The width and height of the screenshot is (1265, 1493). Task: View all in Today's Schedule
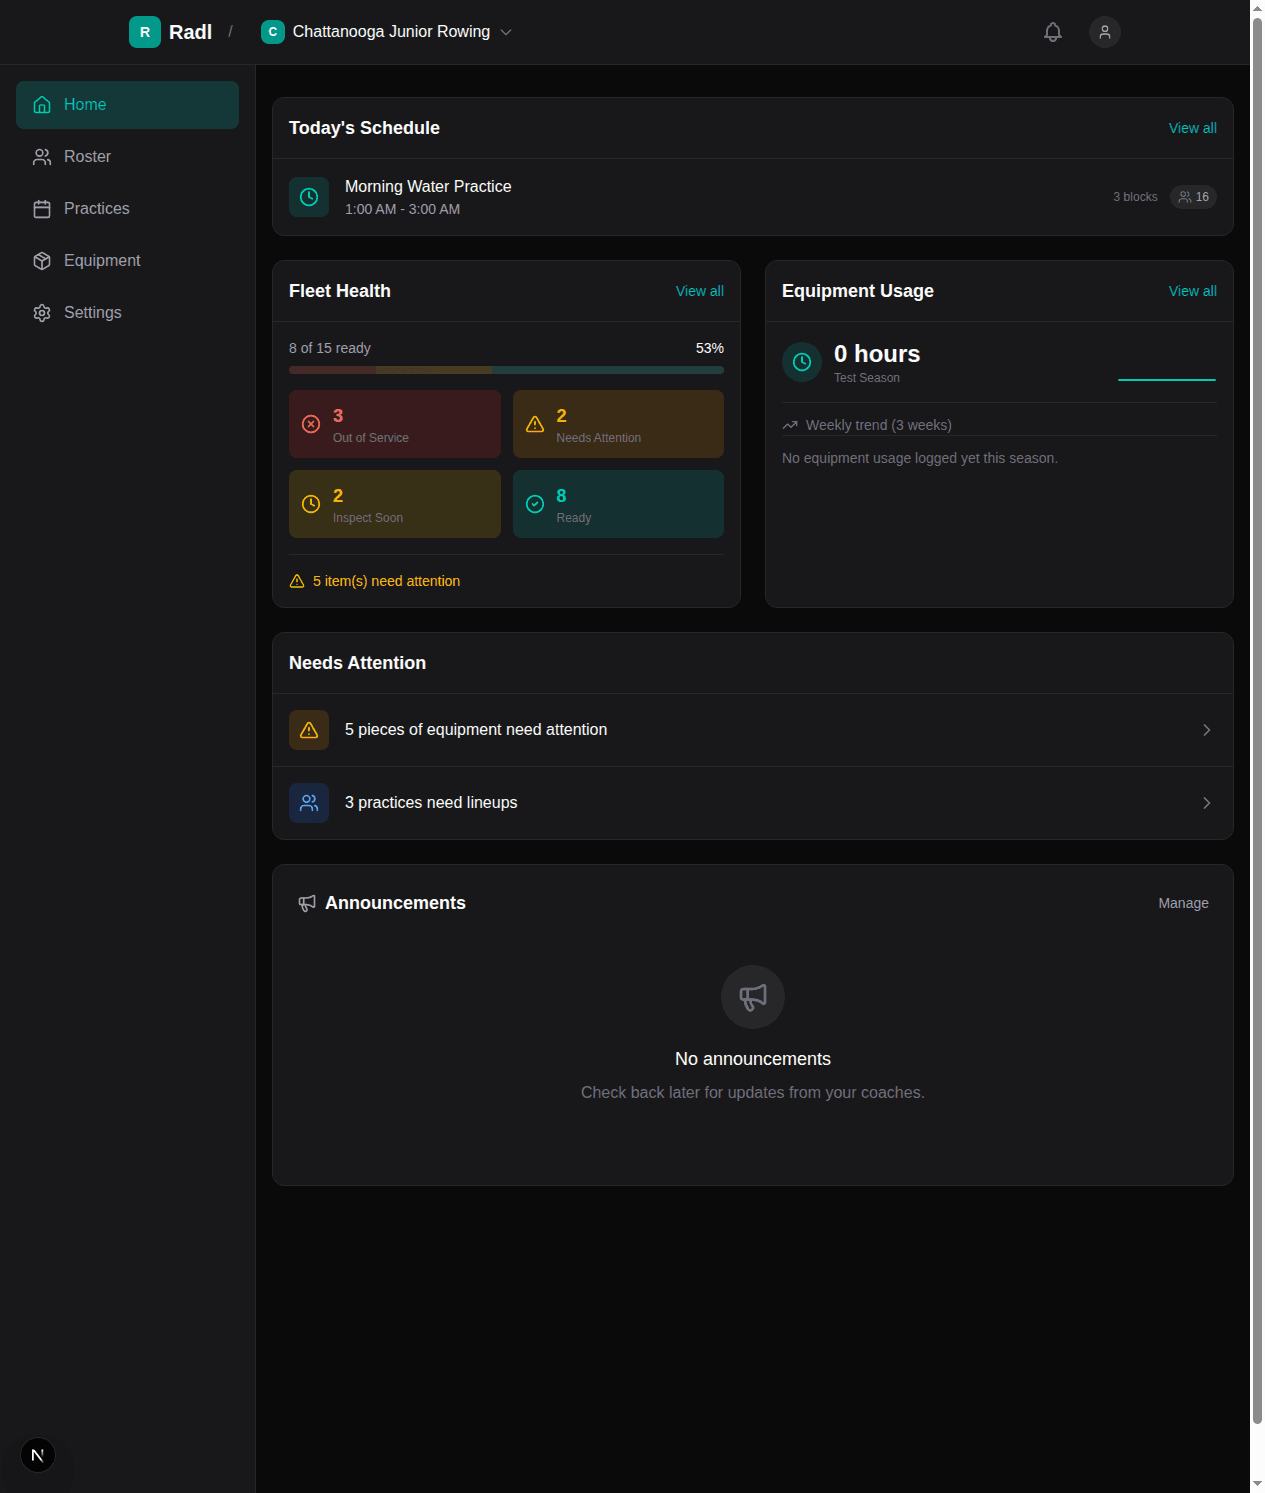[x=1192, y=128]
